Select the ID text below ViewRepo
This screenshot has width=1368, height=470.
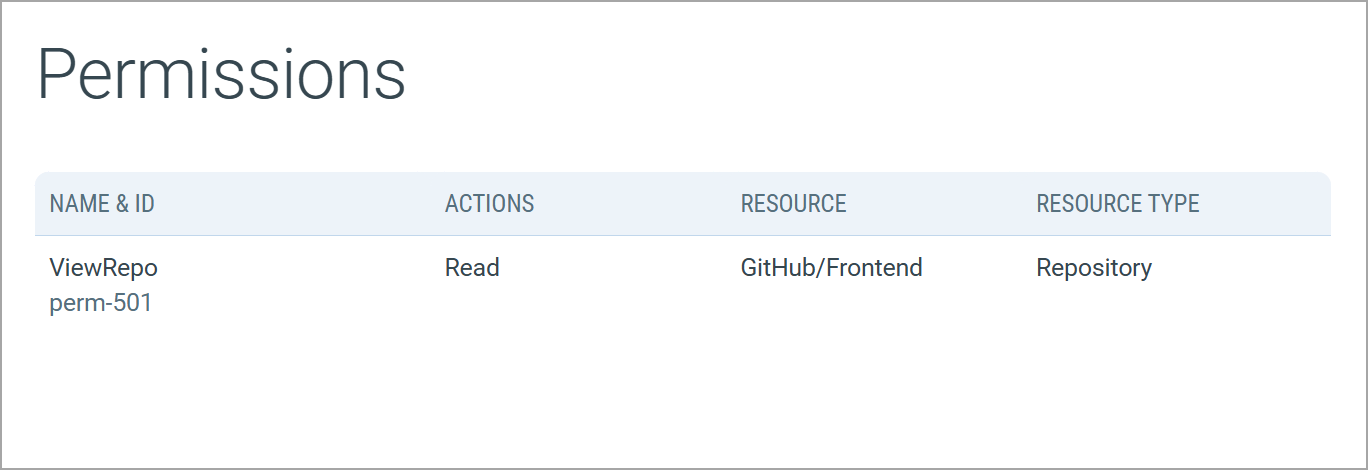100,303
